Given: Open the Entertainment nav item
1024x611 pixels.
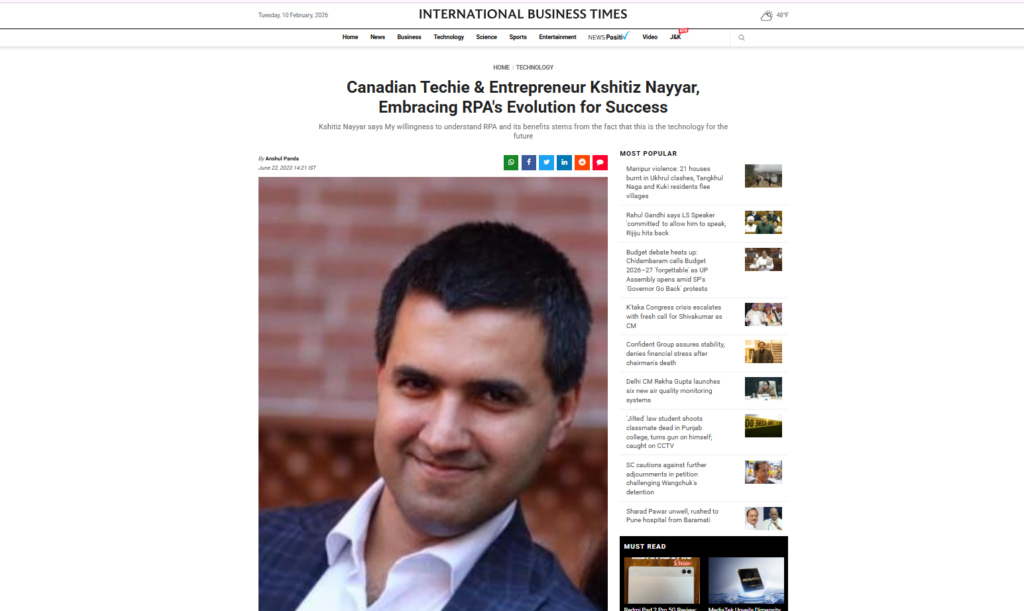Looking at the screenshot, I should (557, 37).
